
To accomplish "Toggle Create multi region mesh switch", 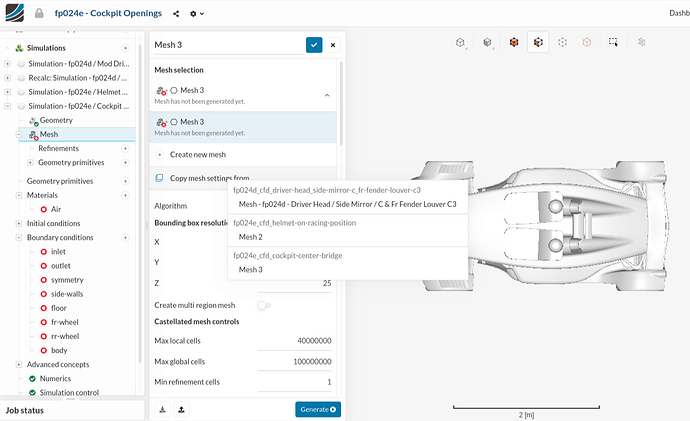I will (x=264, y=305).
